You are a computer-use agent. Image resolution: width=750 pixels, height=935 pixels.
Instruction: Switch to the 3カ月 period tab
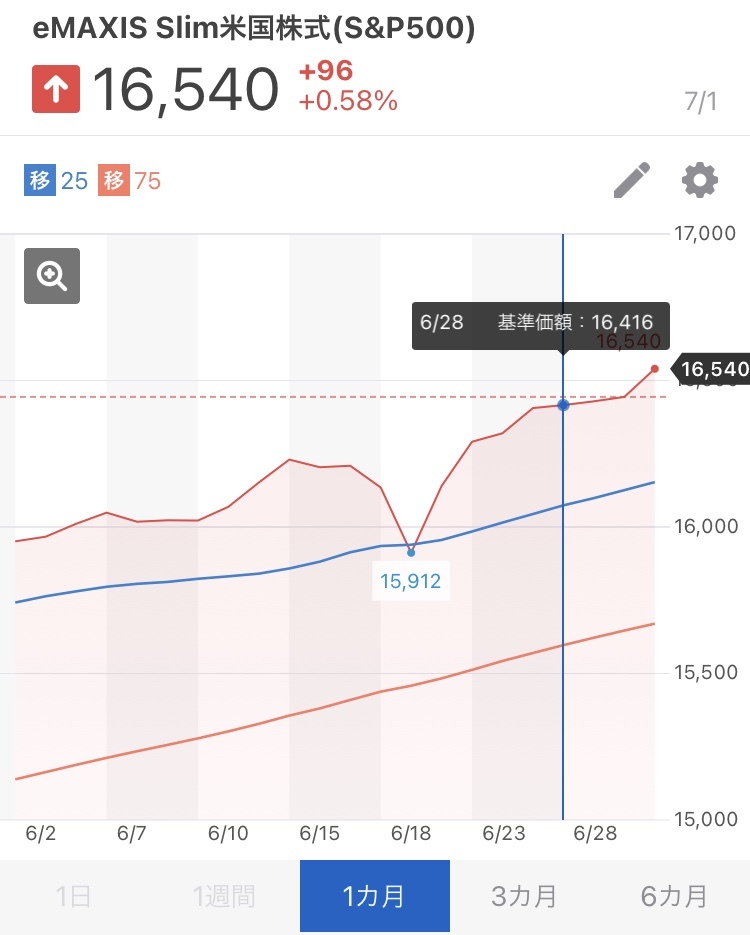click(x=524, y=896)
